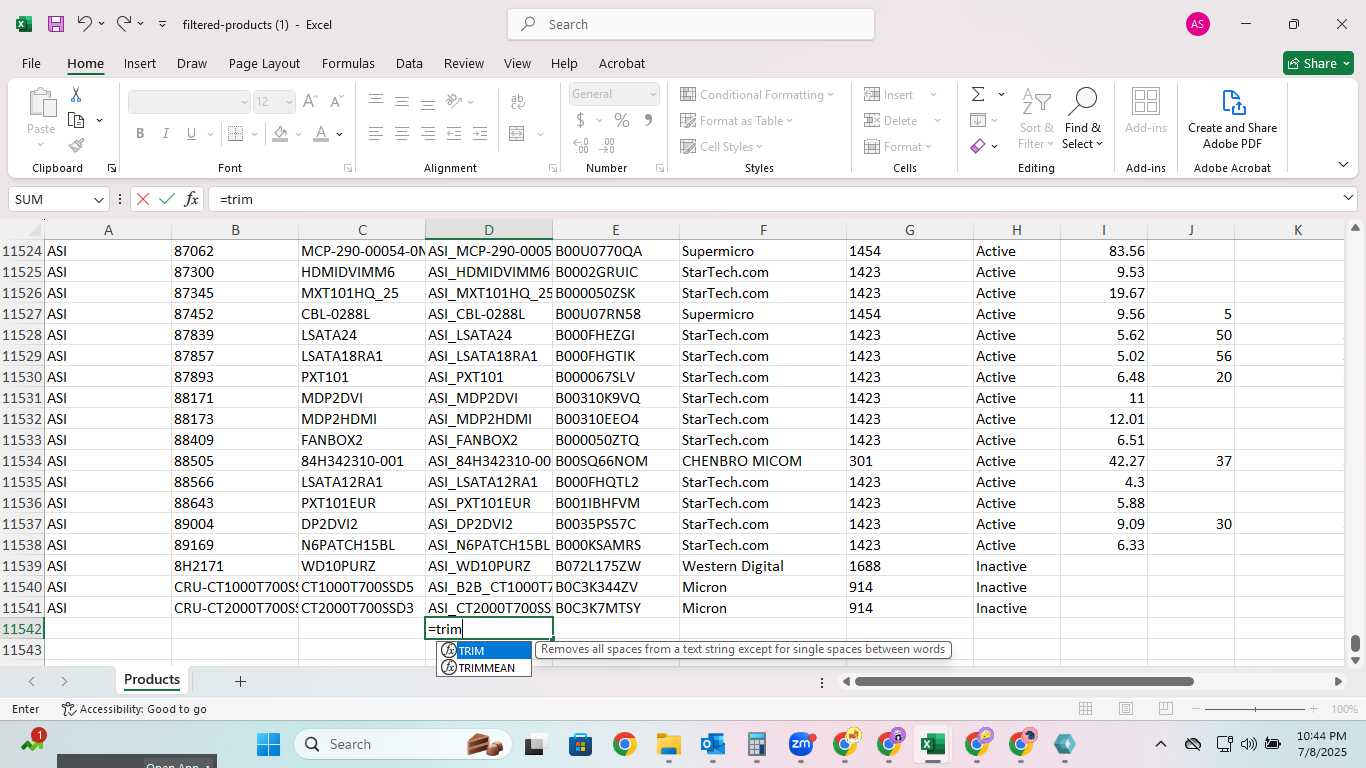Click the Save icon in title bar
Screen dimensions: 1366x768
tap(56, 24)
